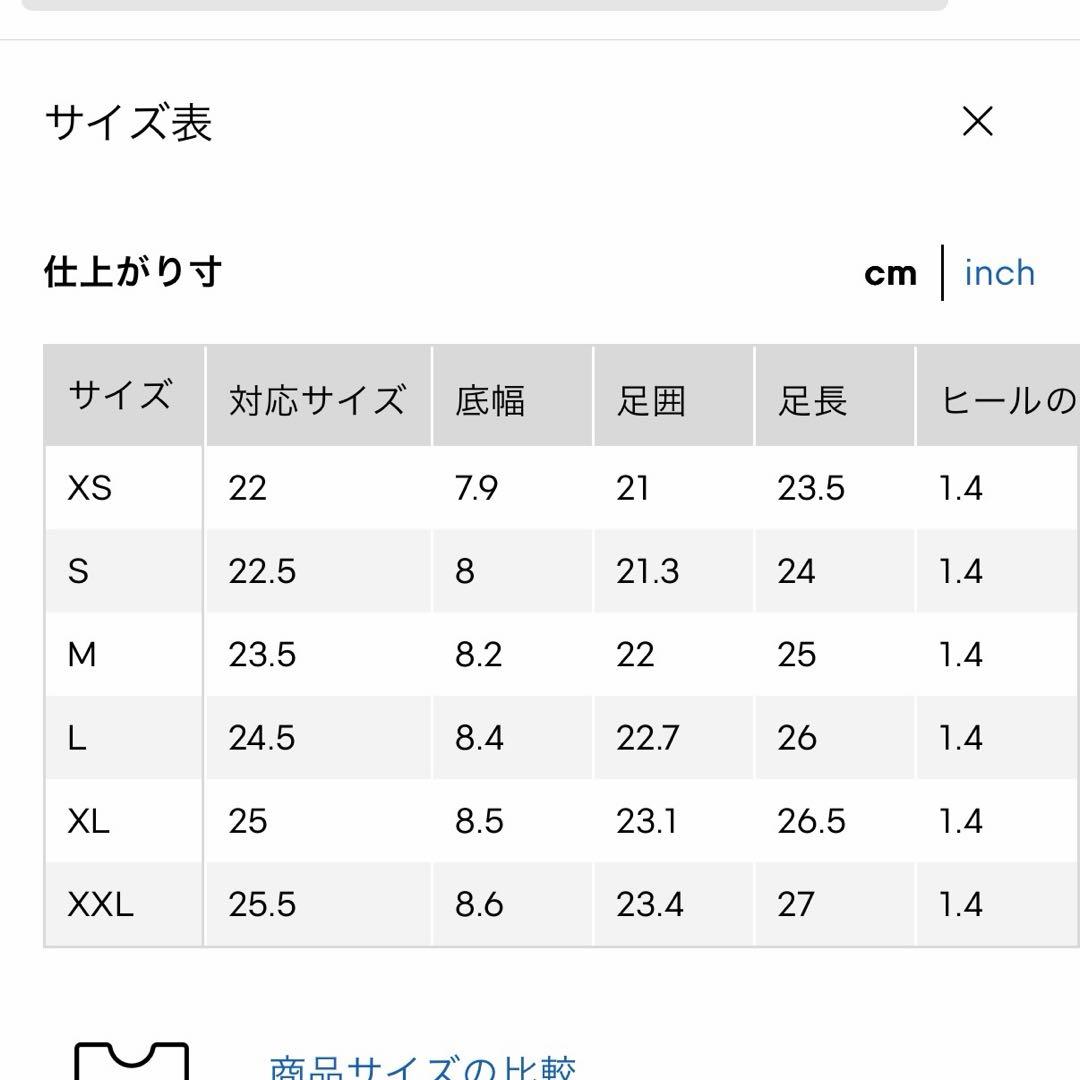Select the XL size row label
Screen dimensions: 1080x1080
pyautogui.click(x=89, y=821)
